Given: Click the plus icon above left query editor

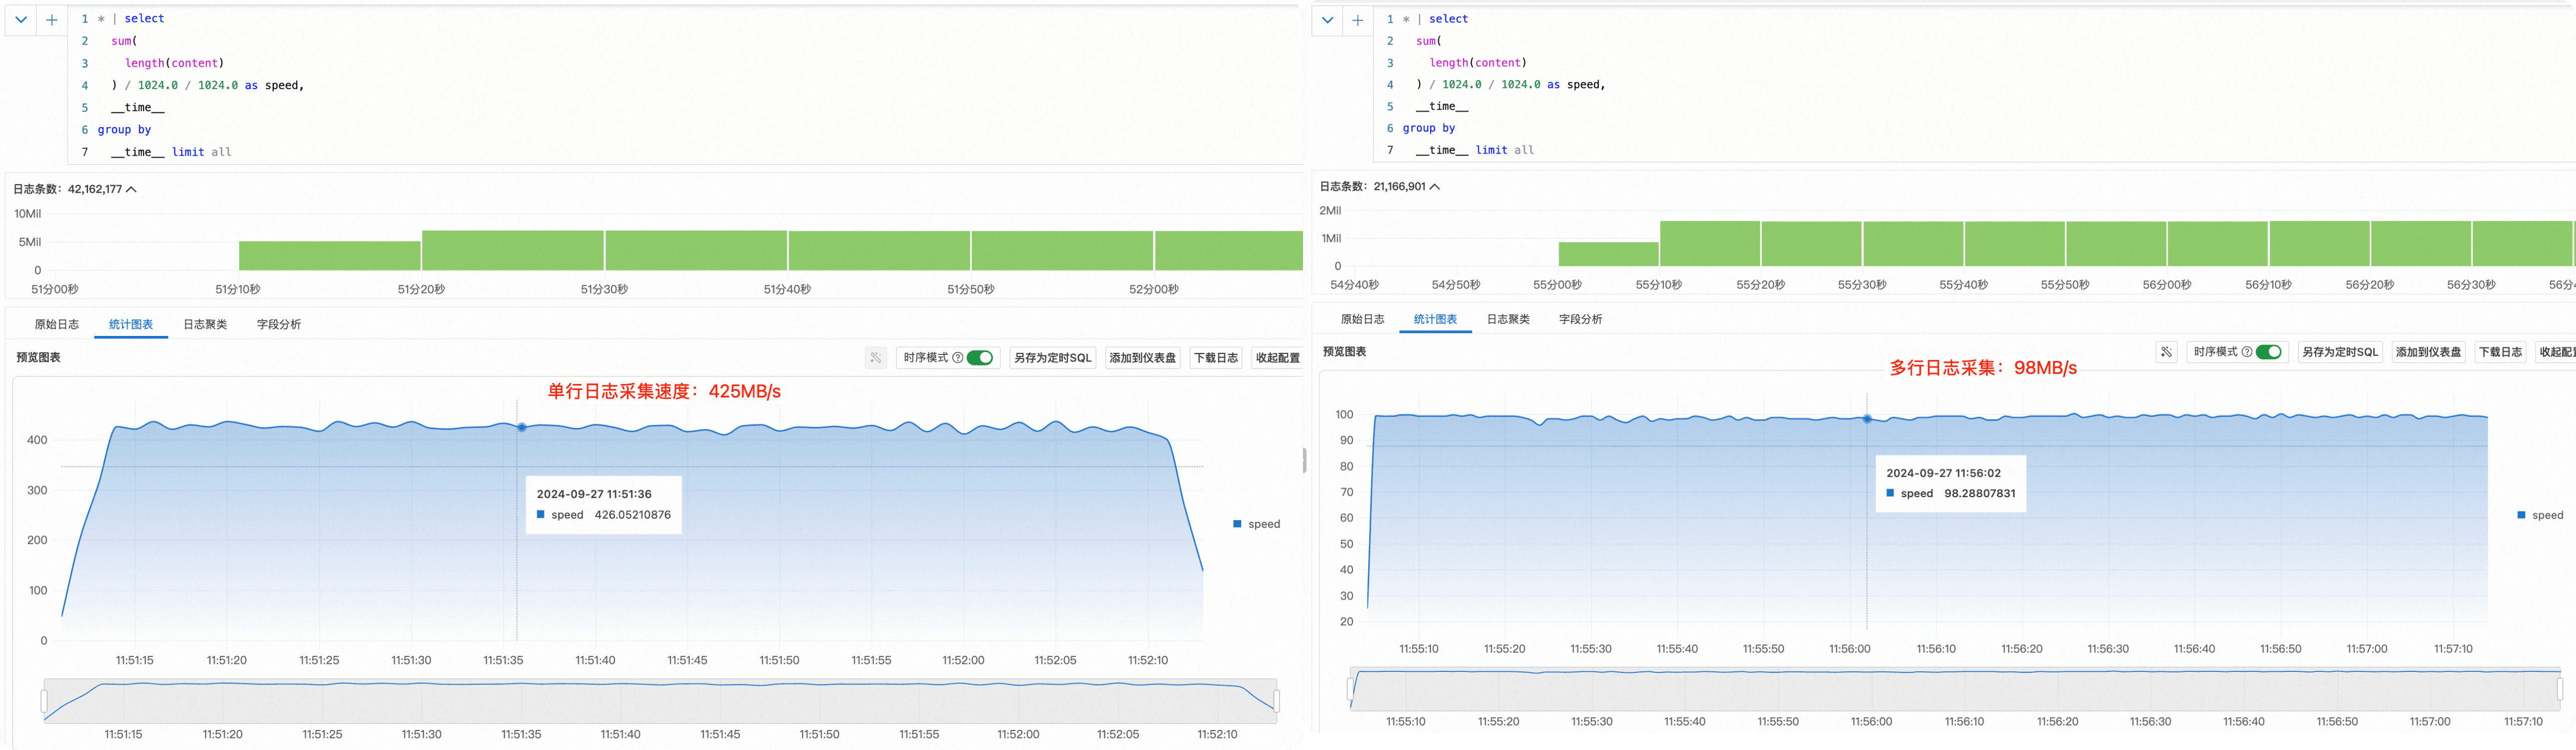Looking at the screenshot, I should (x=52, y=20).
